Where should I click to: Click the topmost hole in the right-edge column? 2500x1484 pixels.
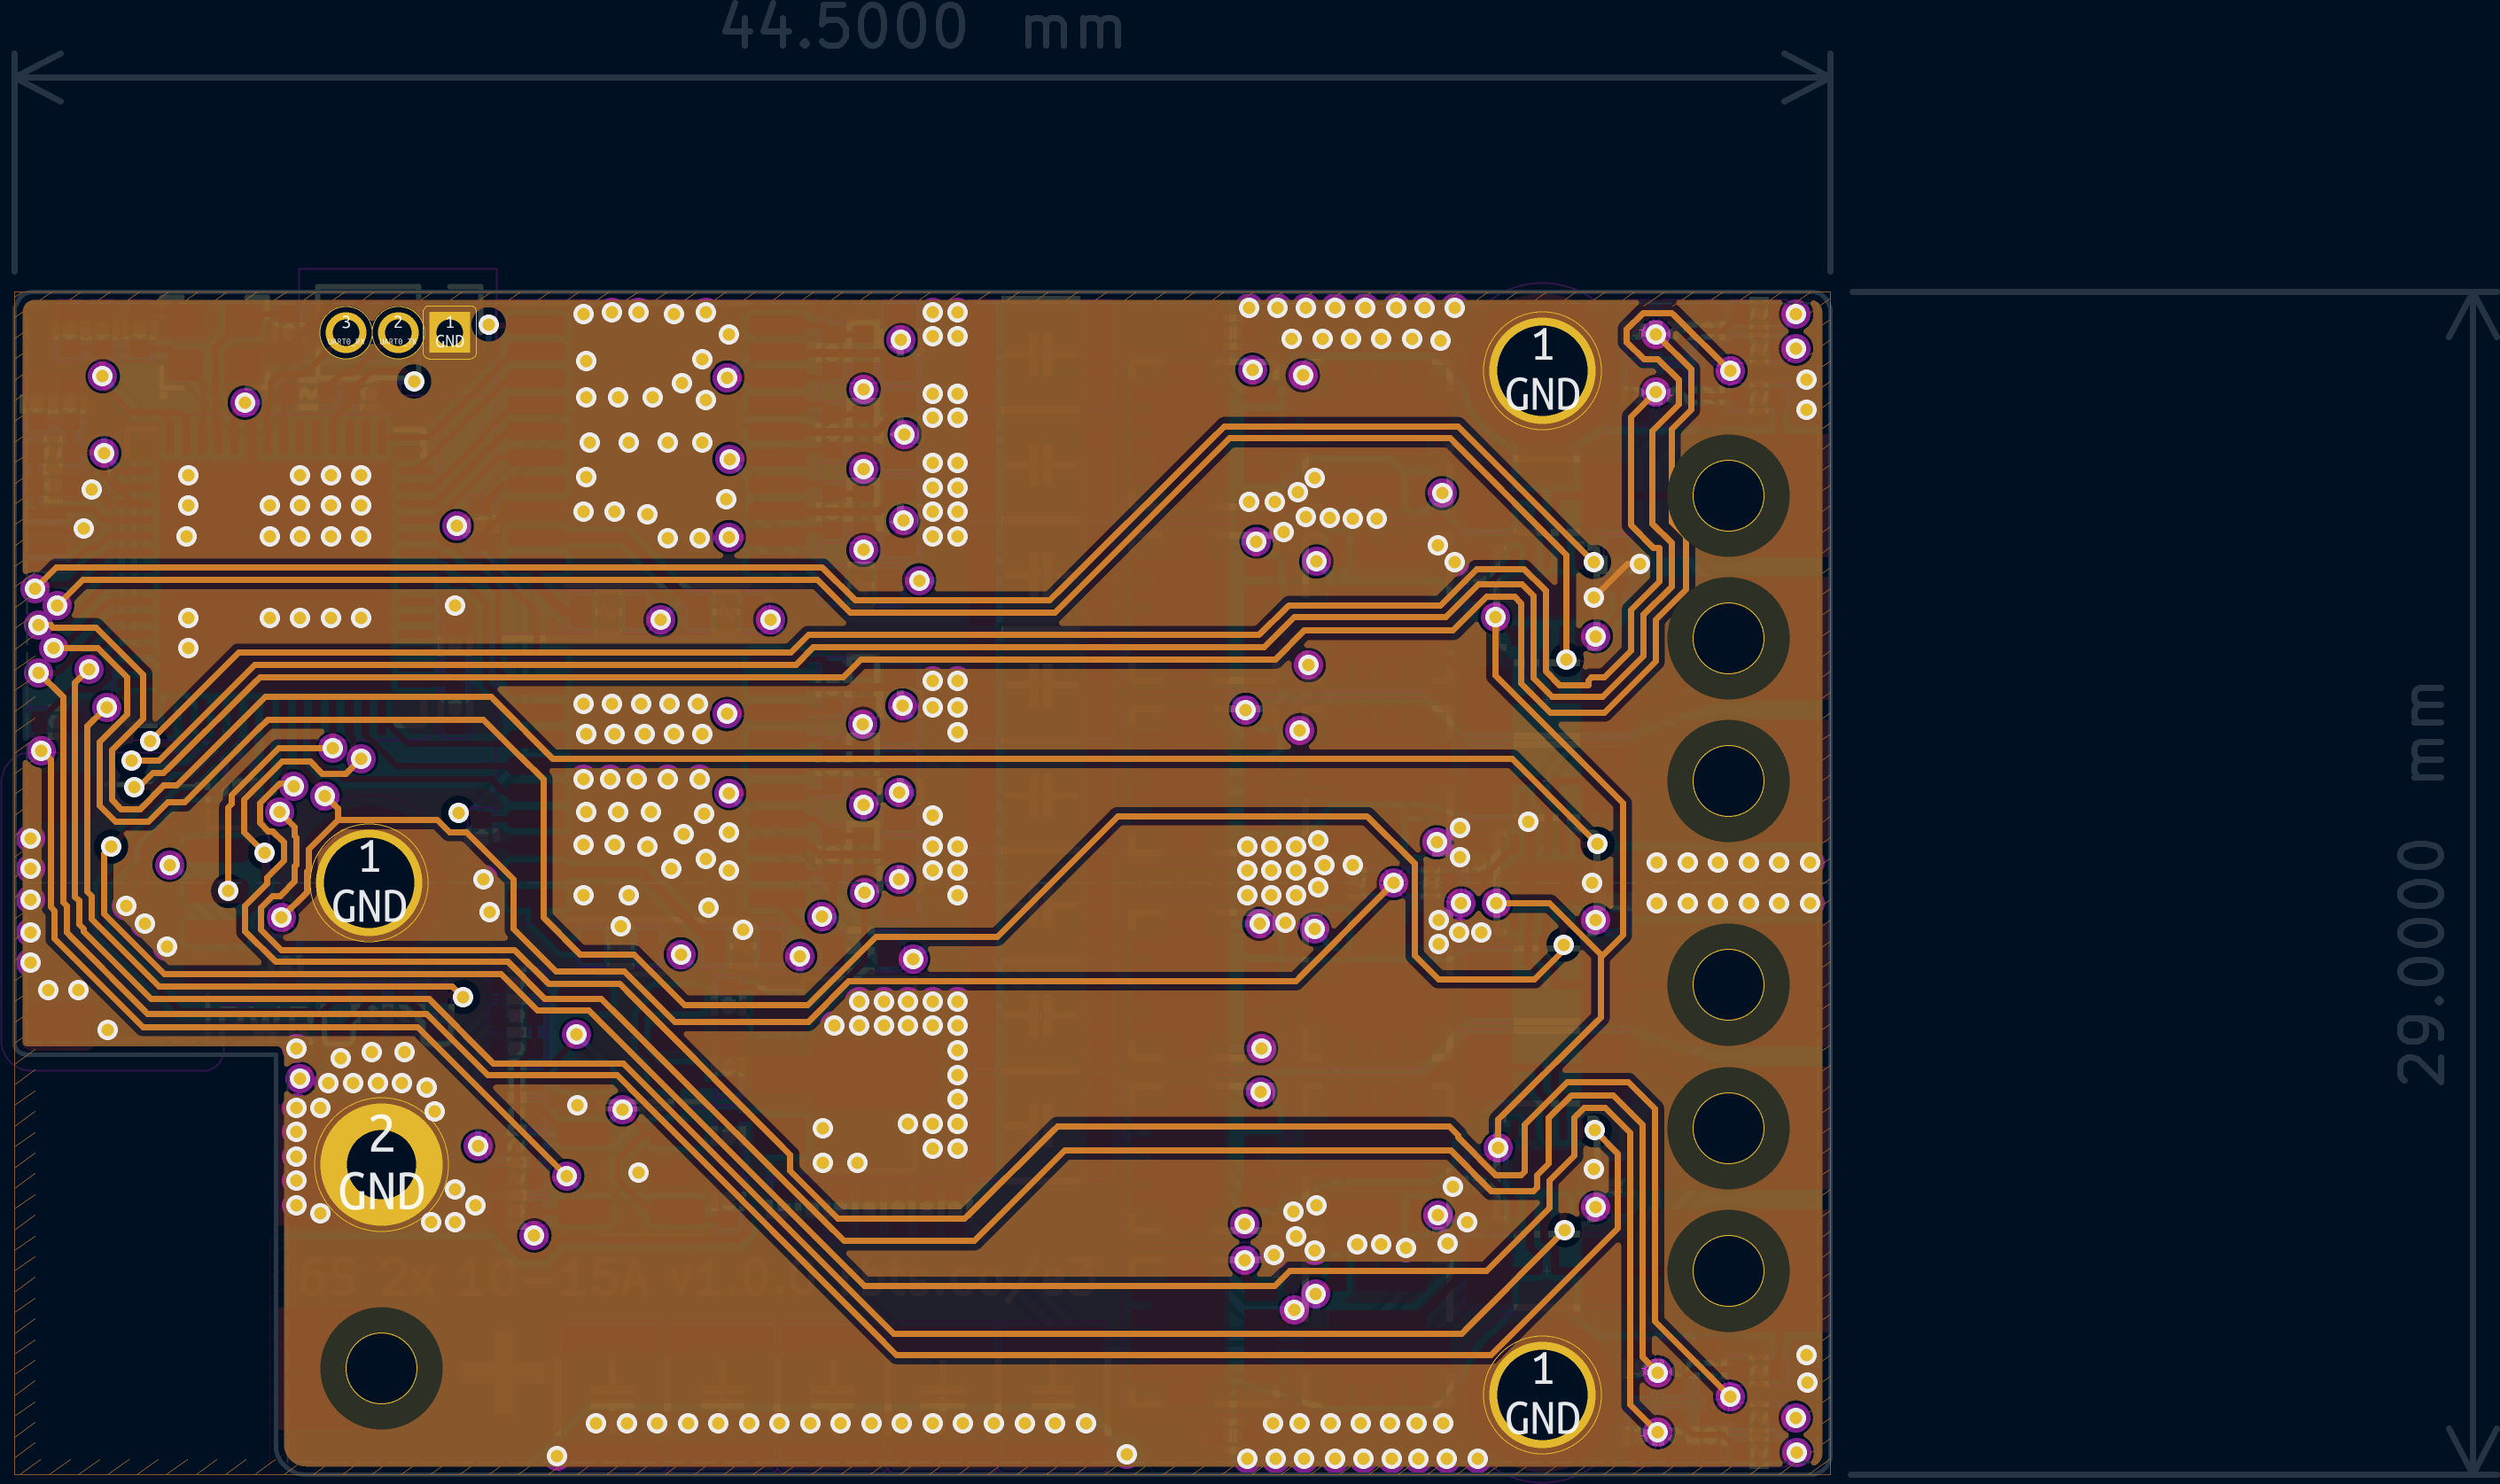pyautogui.click(x=1727, y=495)
